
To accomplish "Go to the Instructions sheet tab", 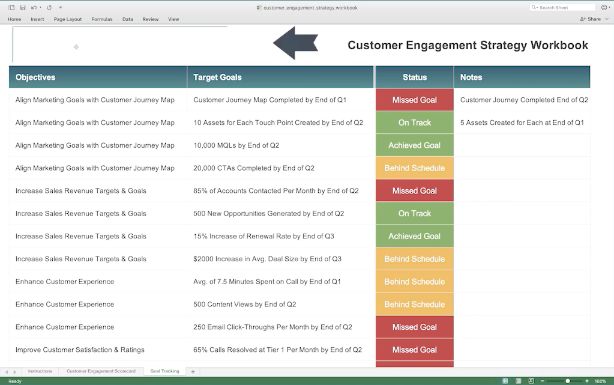I will pyautogui.click(x=40, y=371).
